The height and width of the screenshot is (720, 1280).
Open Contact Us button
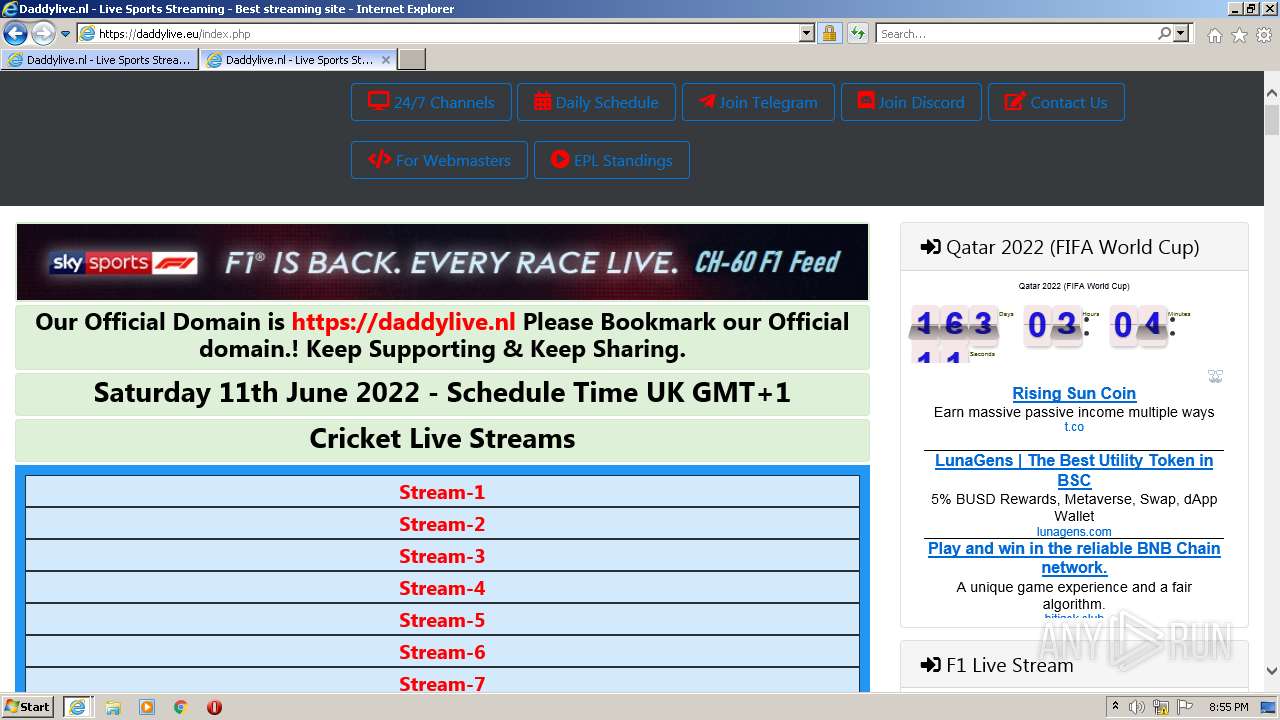[1056, 102]
